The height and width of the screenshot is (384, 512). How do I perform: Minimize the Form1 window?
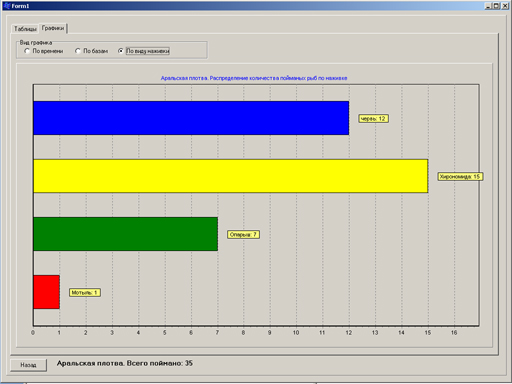tap(488, 6)
